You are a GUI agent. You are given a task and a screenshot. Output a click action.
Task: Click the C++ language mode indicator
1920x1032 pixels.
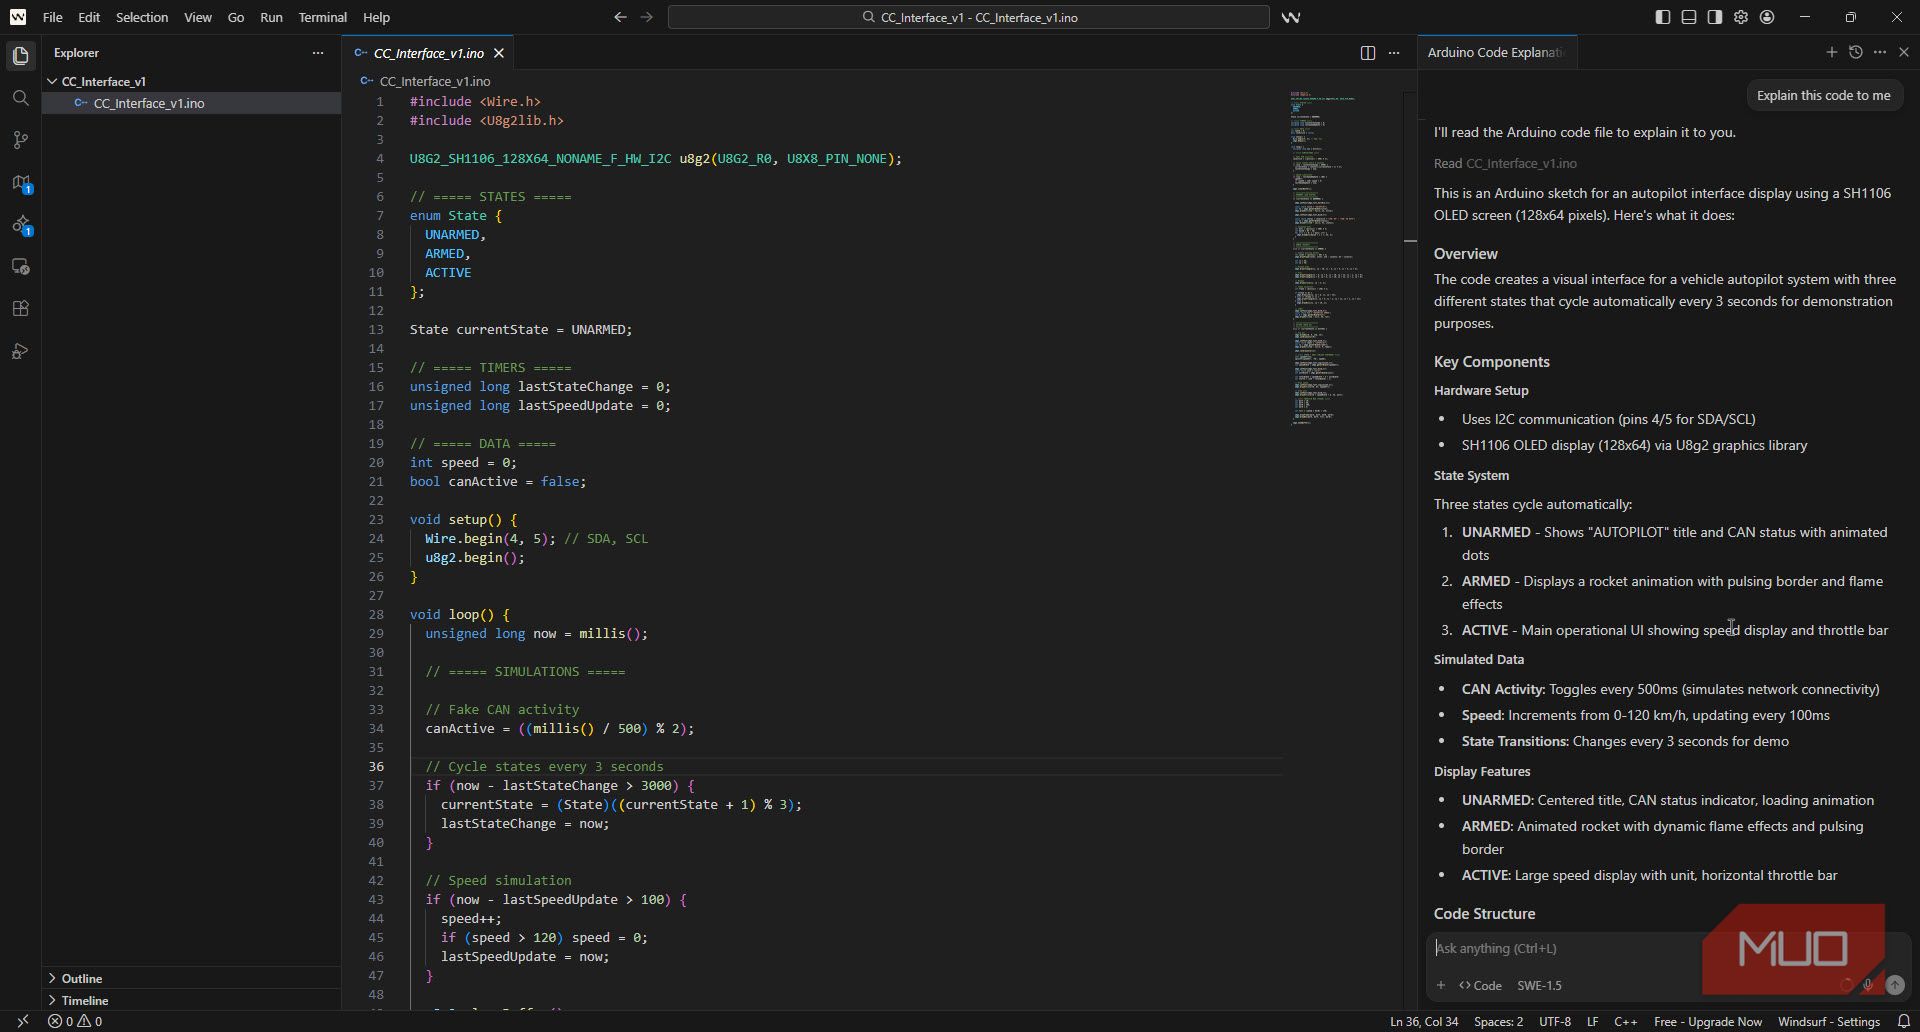[1626, 1021]
